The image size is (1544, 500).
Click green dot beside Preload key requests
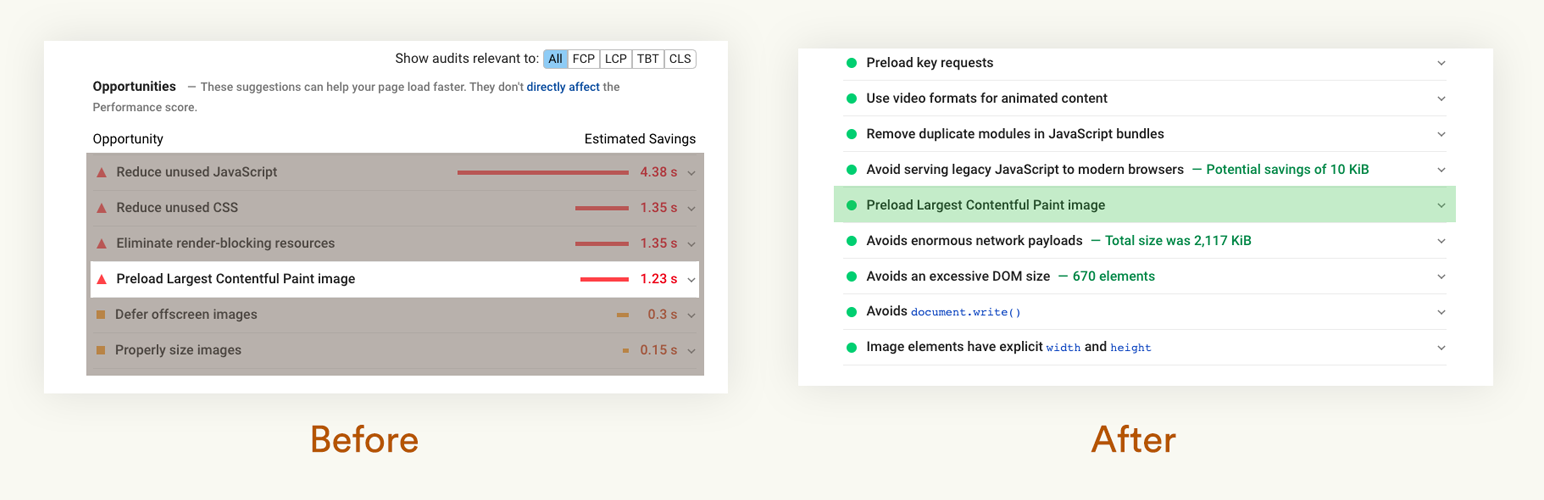coord(852,63)
